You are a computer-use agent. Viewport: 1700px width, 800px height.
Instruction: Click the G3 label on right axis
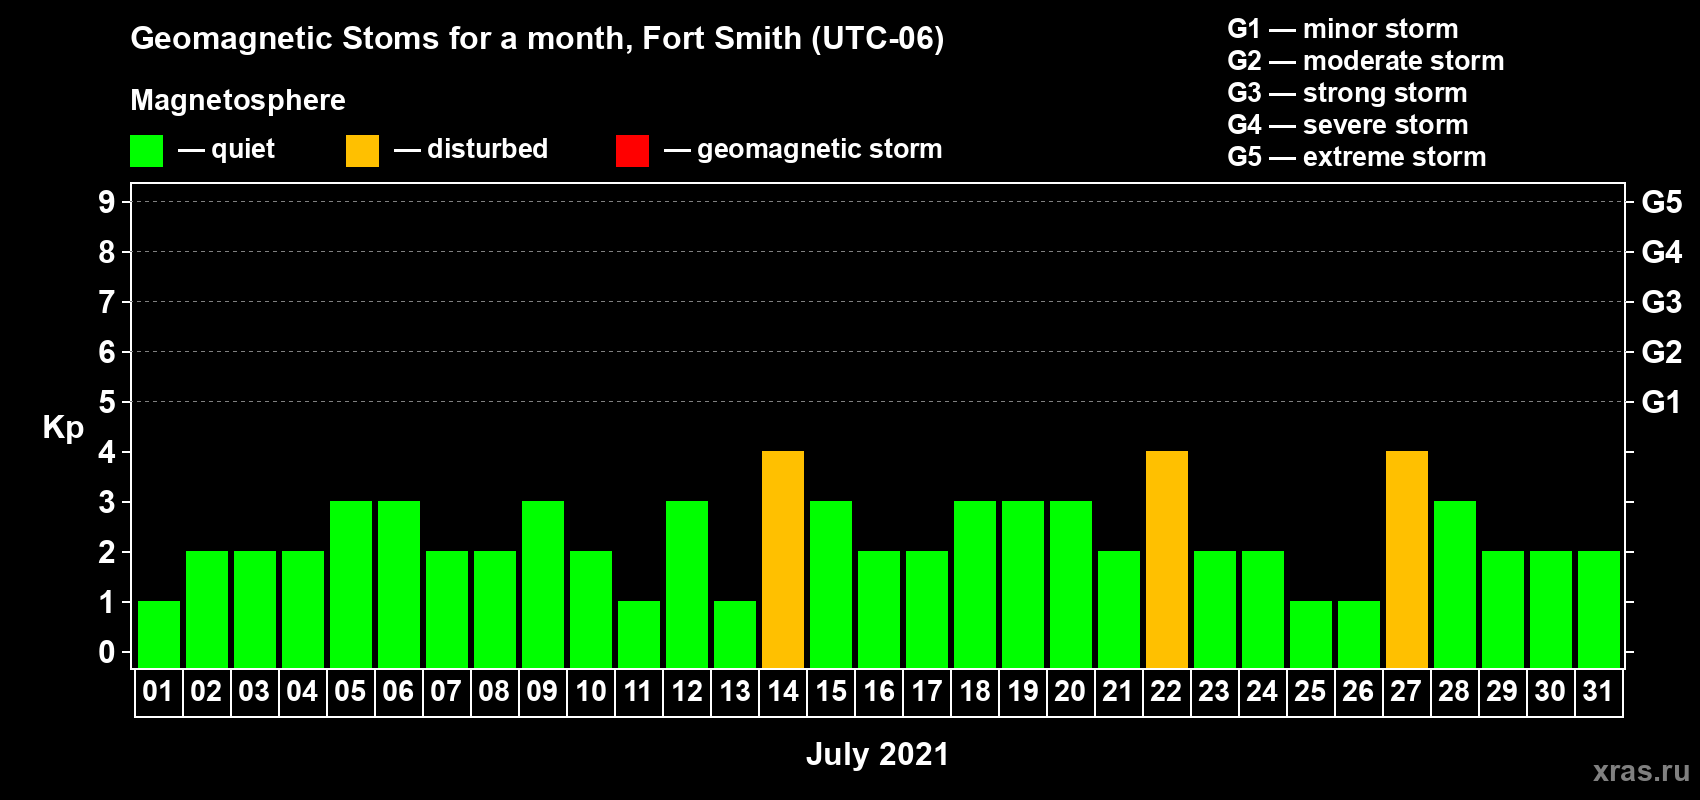point(1662,302)
